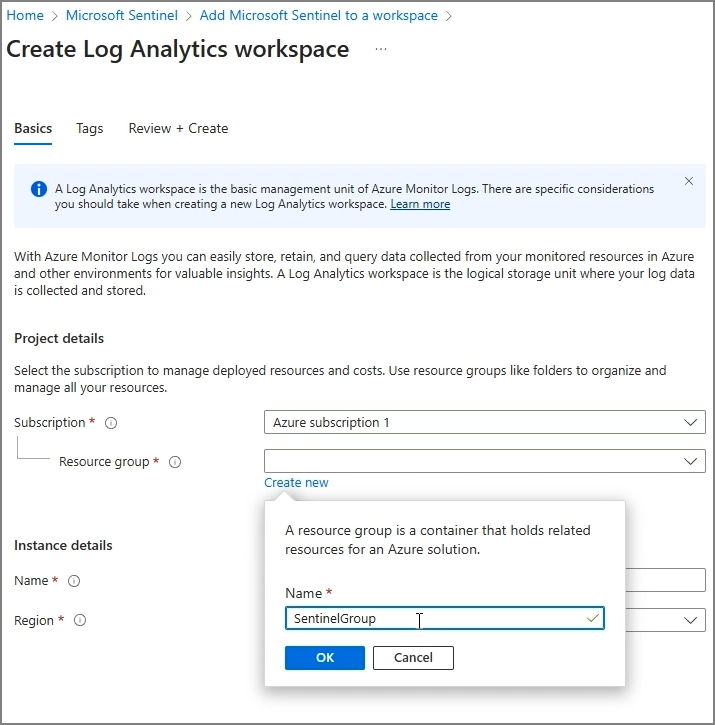This screenshot has height=725, width=715.
Task: Open the Subscription dropdown
Action: click(485, 422)
